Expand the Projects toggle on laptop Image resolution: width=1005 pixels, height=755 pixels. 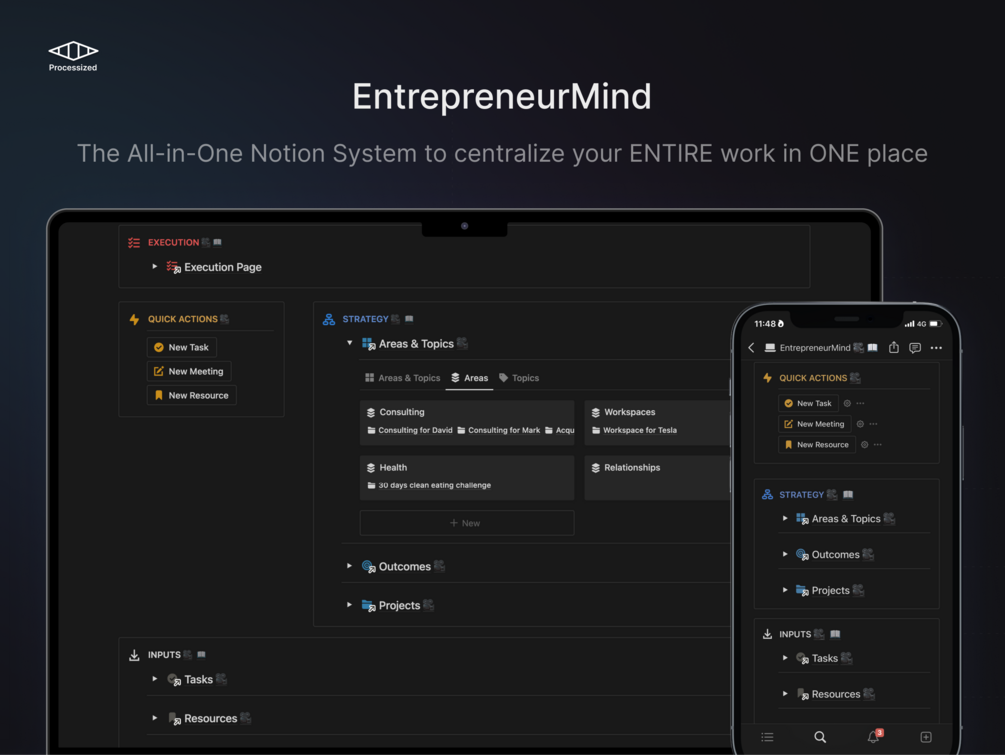349,605
